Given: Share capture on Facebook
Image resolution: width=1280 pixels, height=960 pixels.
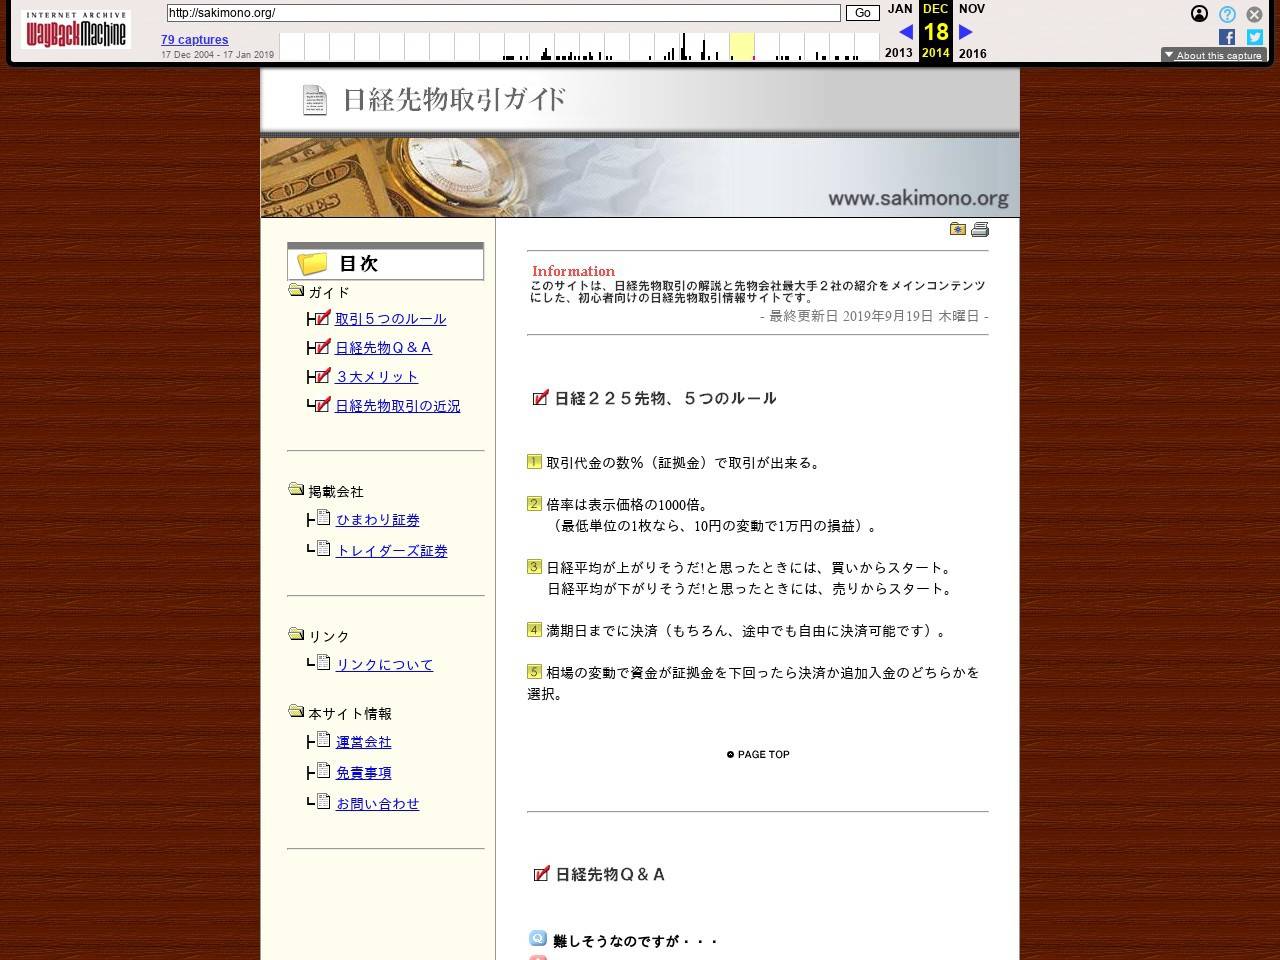Looking at the screenshot, I should 1227,37.
